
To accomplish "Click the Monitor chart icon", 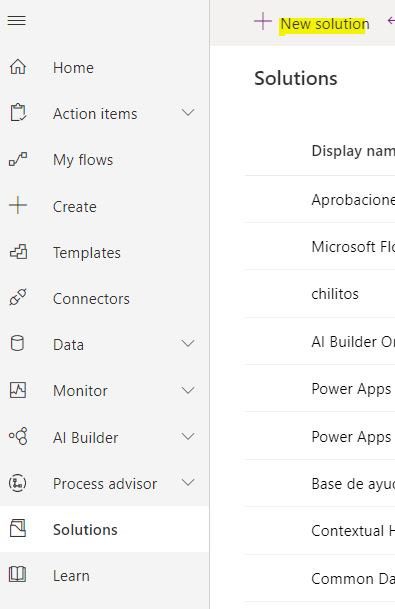I will 18,390.
